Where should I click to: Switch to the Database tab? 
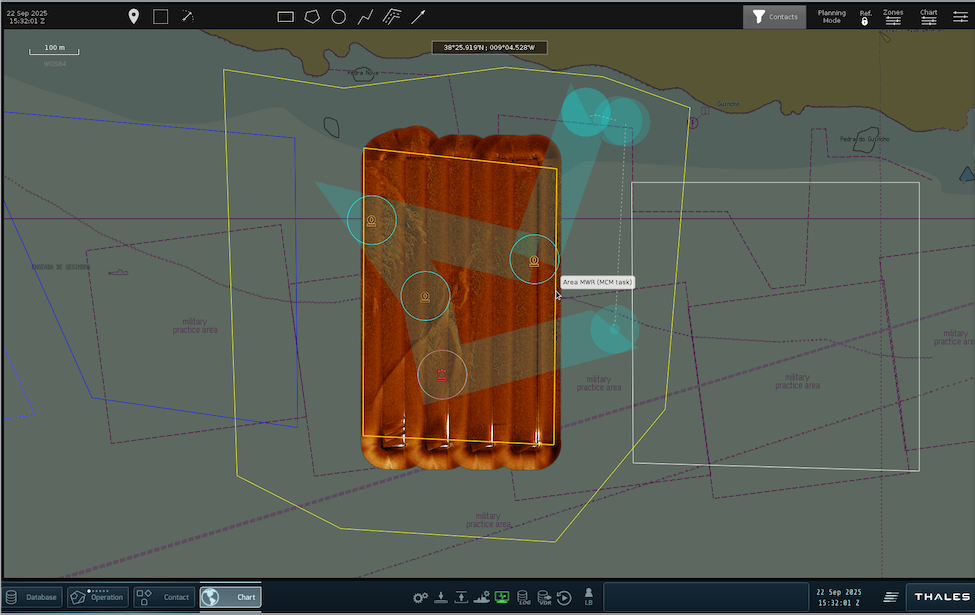(x=33, y=597)
